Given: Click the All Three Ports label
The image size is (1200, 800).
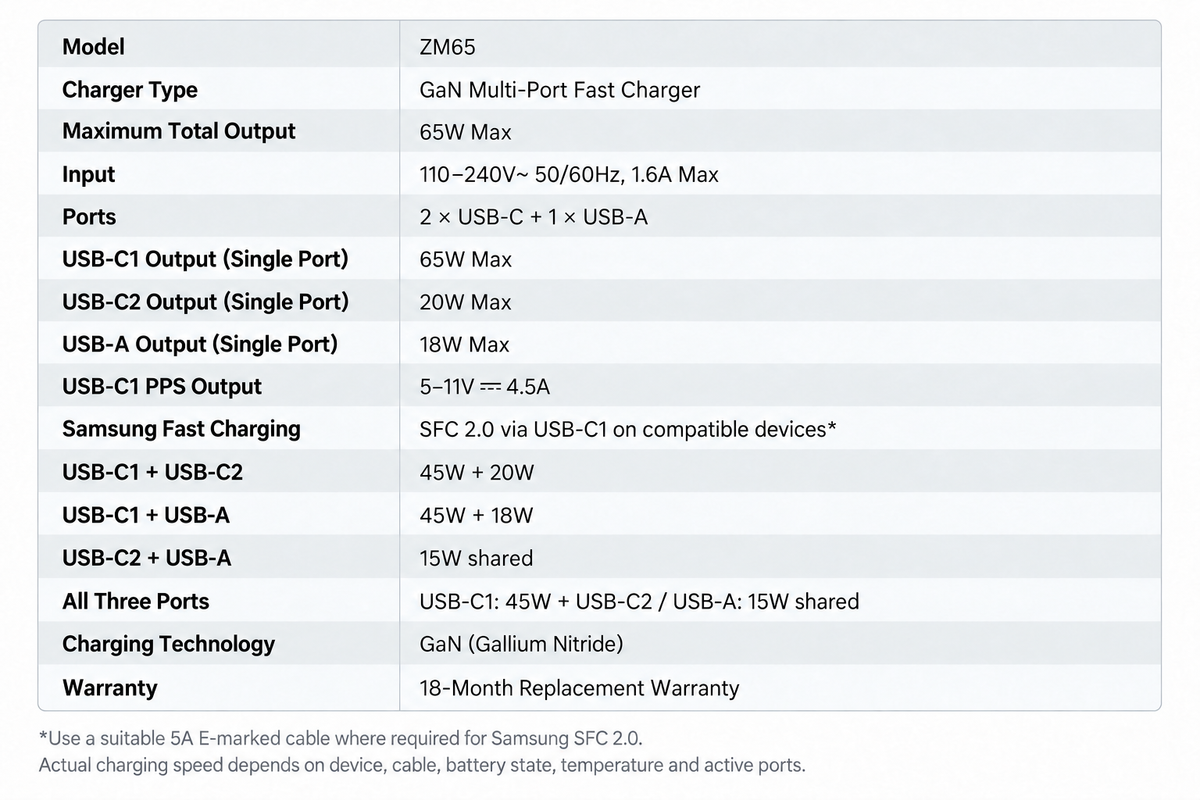Looking at the screenshot, I should [136, 601].
